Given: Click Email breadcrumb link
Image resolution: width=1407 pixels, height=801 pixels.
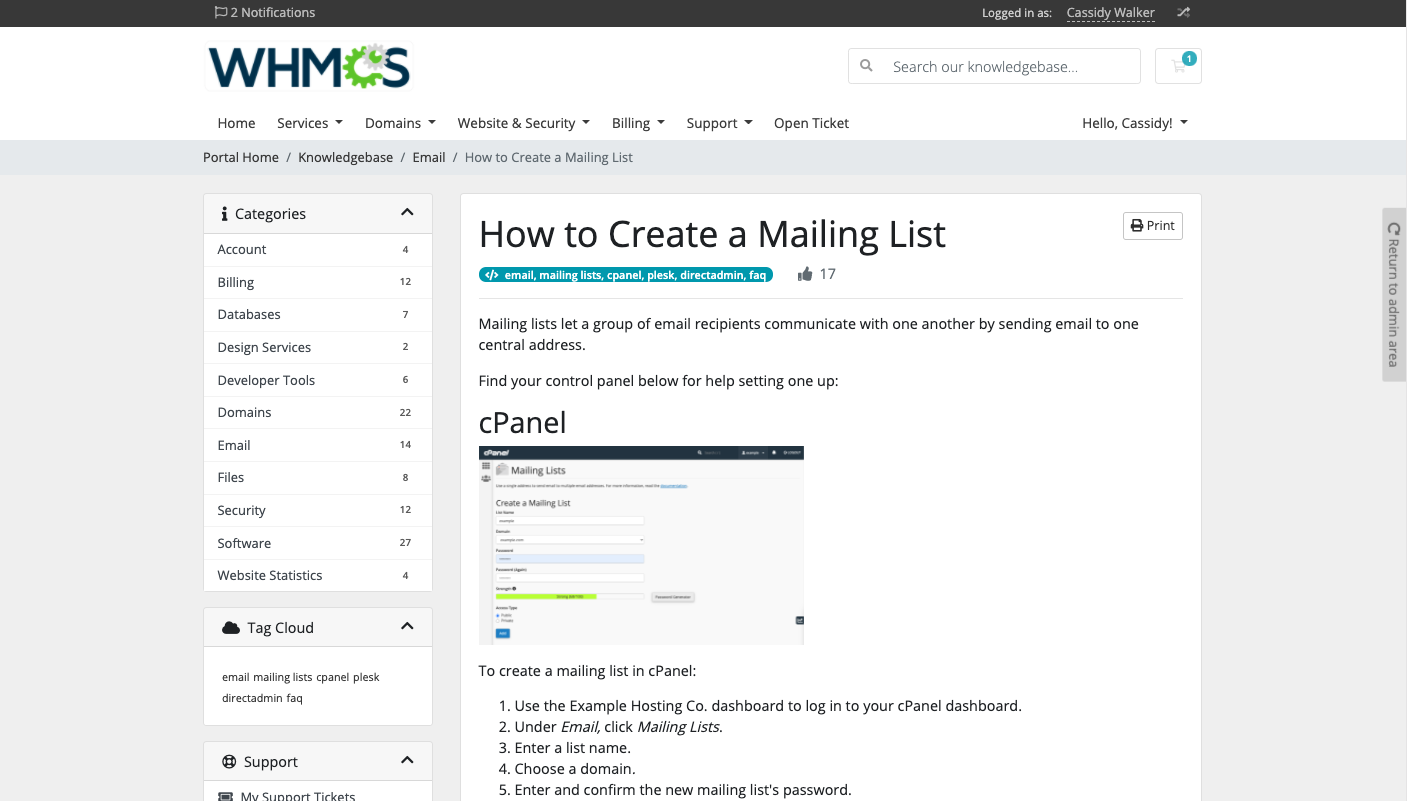Looking at the screenshot, I should (x=429, y=157).
